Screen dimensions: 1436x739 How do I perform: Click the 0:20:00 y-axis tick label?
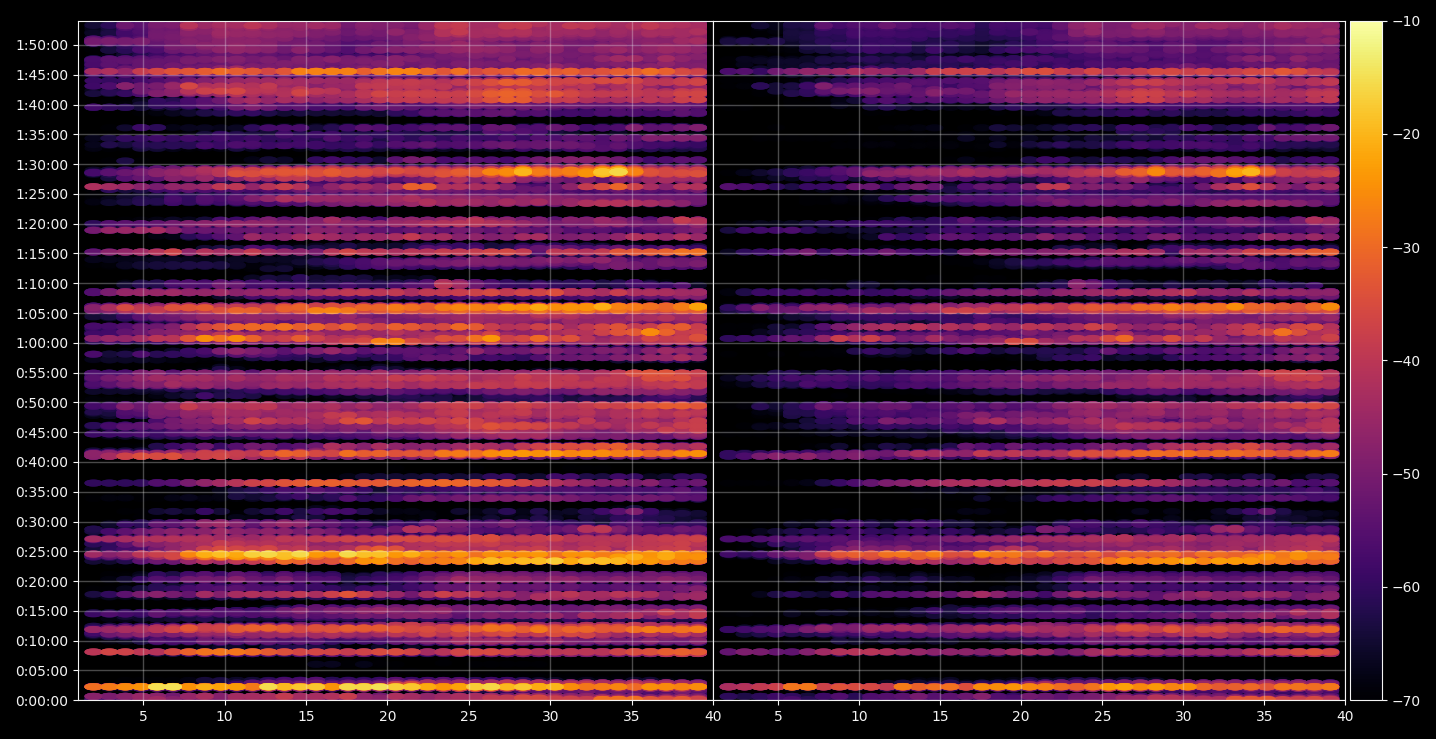pyautogui.click(x=42, y=582)
